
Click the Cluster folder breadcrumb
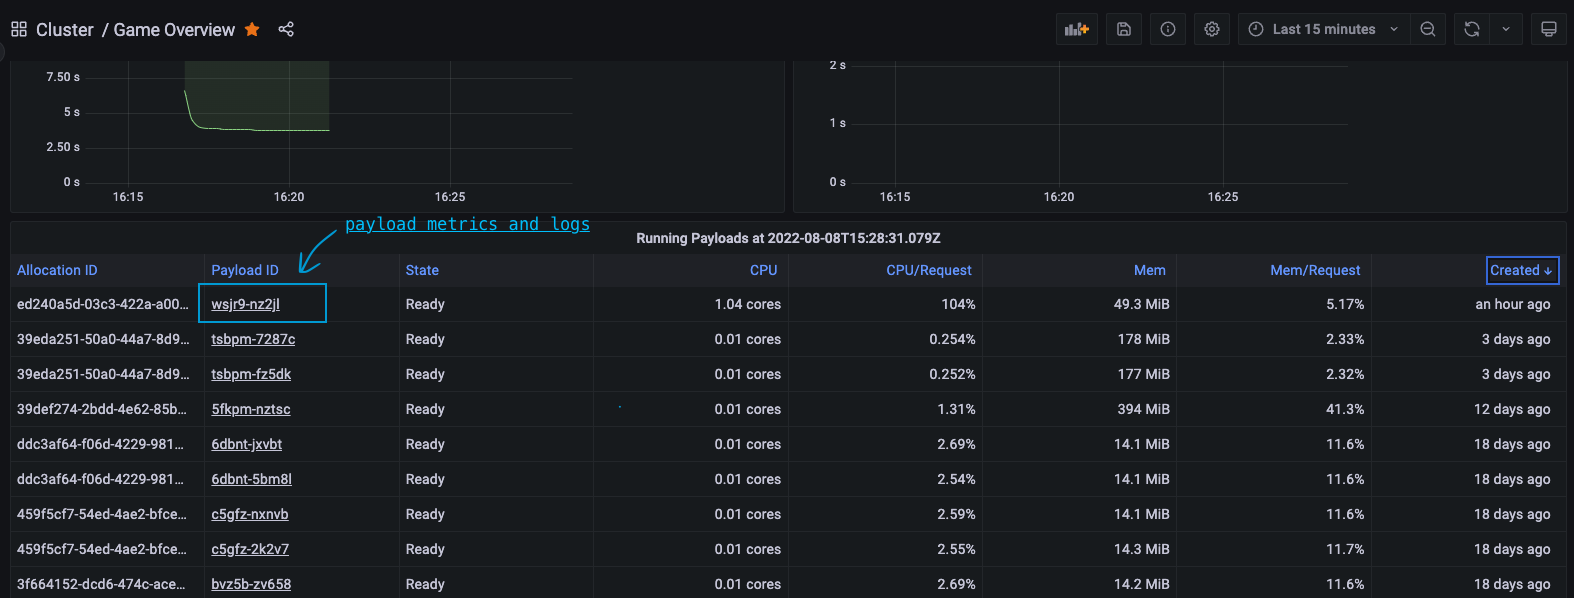point(64,29)
